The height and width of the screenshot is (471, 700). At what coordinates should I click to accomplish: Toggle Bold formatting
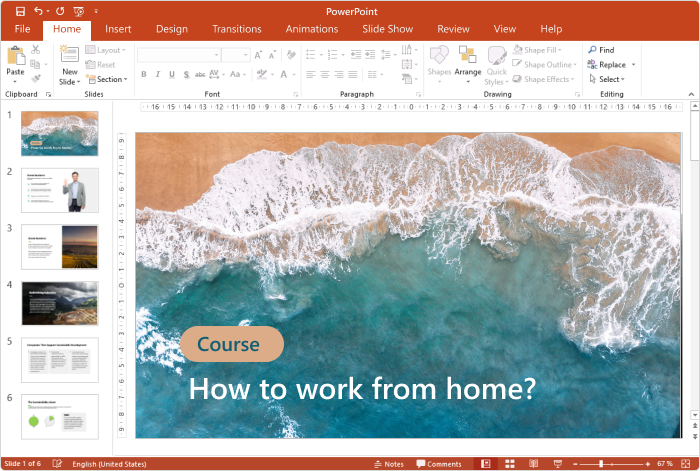[144, 75]
